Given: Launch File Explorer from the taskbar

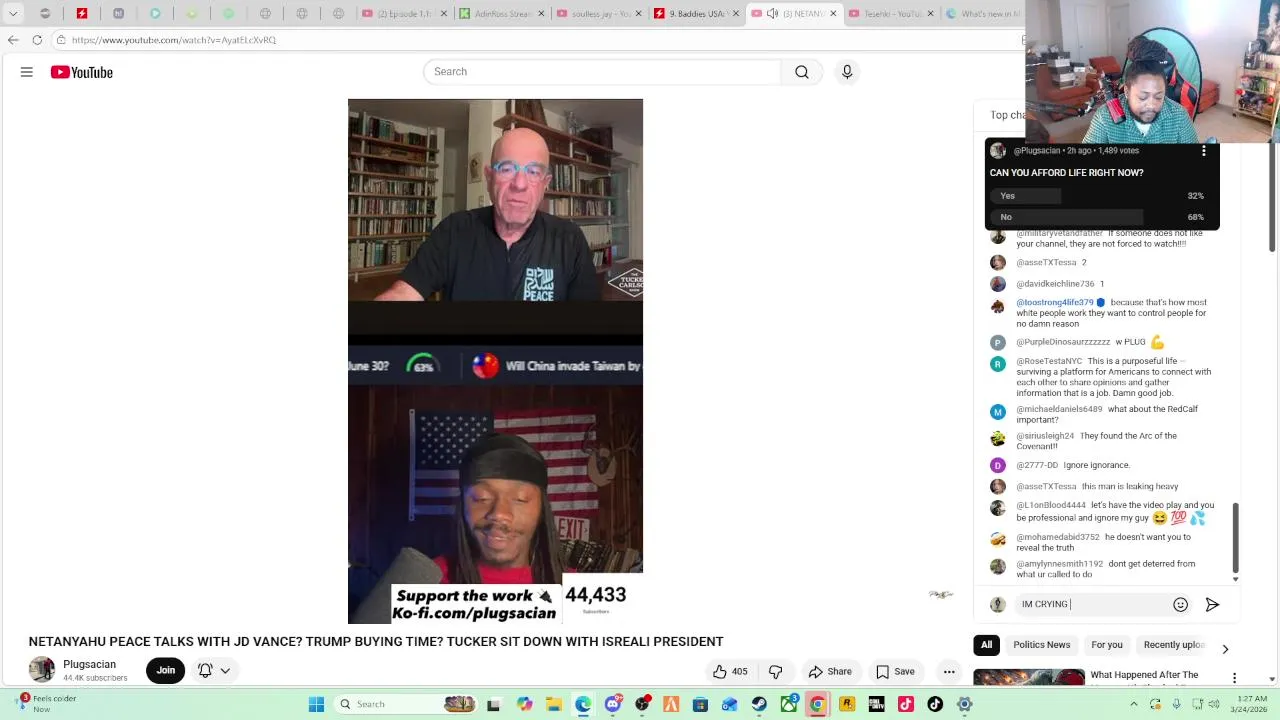Looking at the screenshot, I should click(554, 704).
